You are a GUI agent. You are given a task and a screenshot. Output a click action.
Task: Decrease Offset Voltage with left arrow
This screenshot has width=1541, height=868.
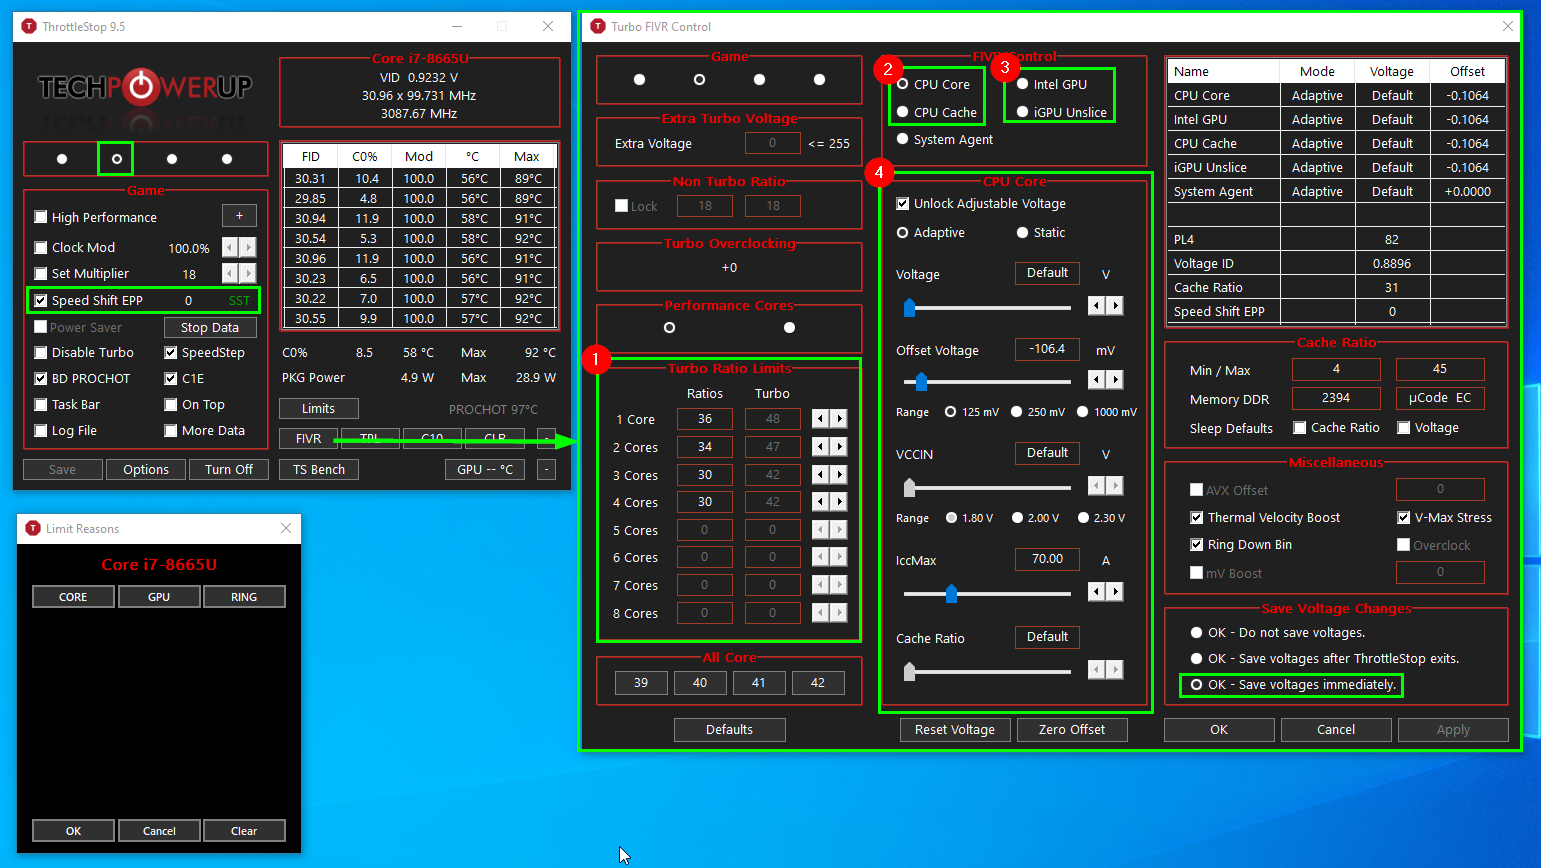point(1097,379)
